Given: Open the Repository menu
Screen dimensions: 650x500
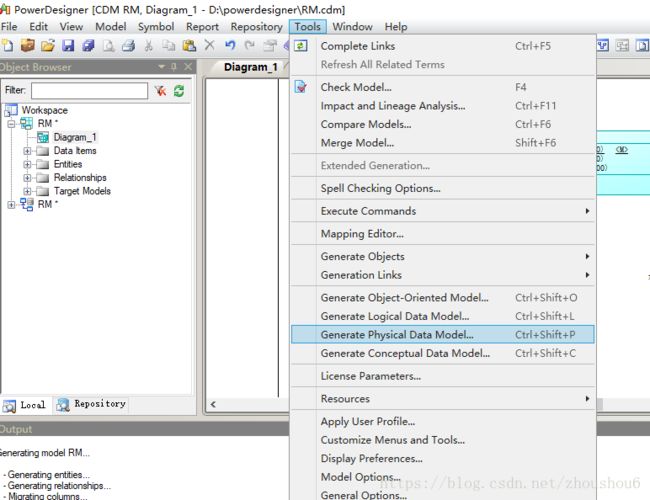Looking at the screenshot, I should click(x=256, y=27).
